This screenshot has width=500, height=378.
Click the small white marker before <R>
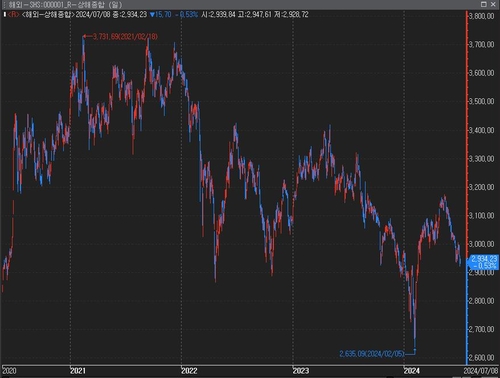(x=5, y=15)
